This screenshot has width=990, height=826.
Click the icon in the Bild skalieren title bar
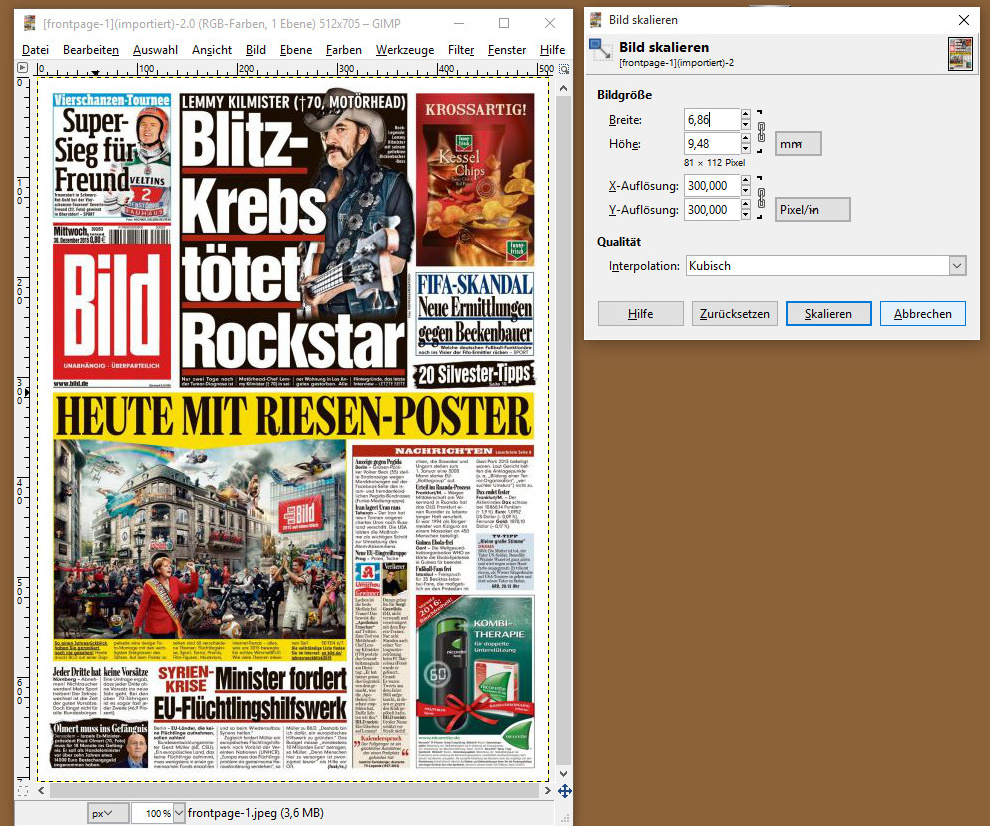(596, 20)
